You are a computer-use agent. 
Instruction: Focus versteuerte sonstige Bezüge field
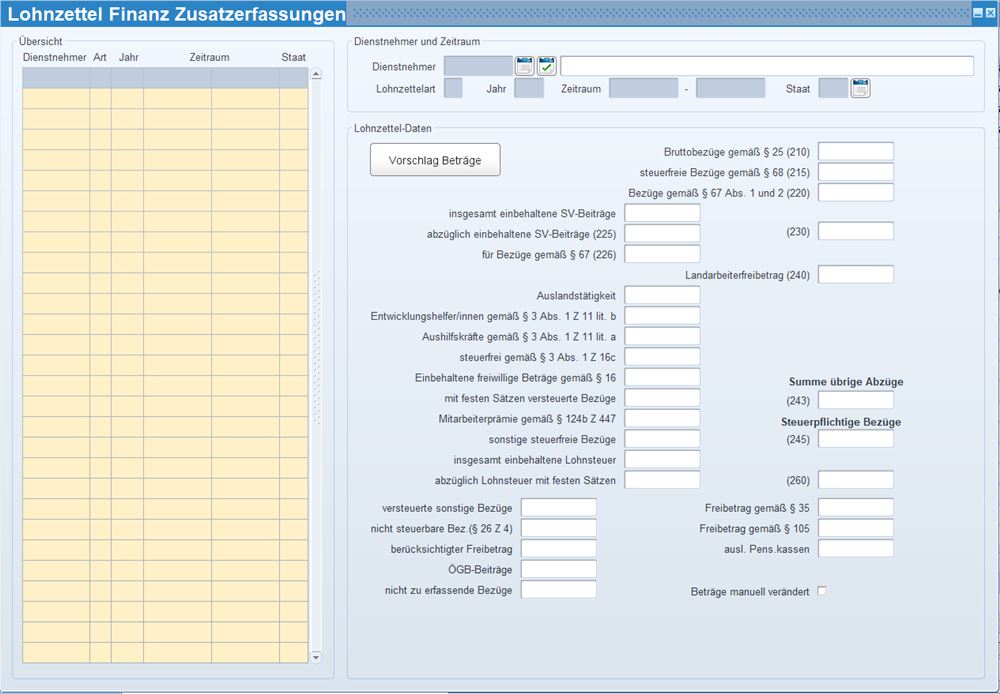559,508
